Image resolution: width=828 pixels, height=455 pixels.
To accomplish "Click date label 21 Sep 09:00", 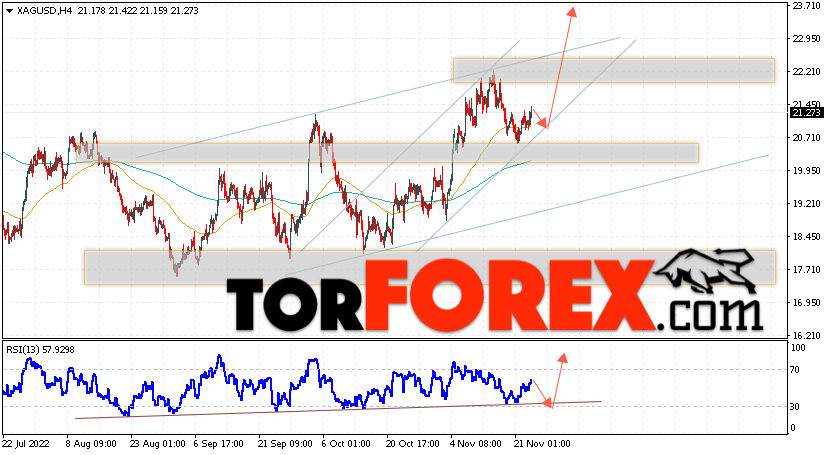I will tap(286, 444).
